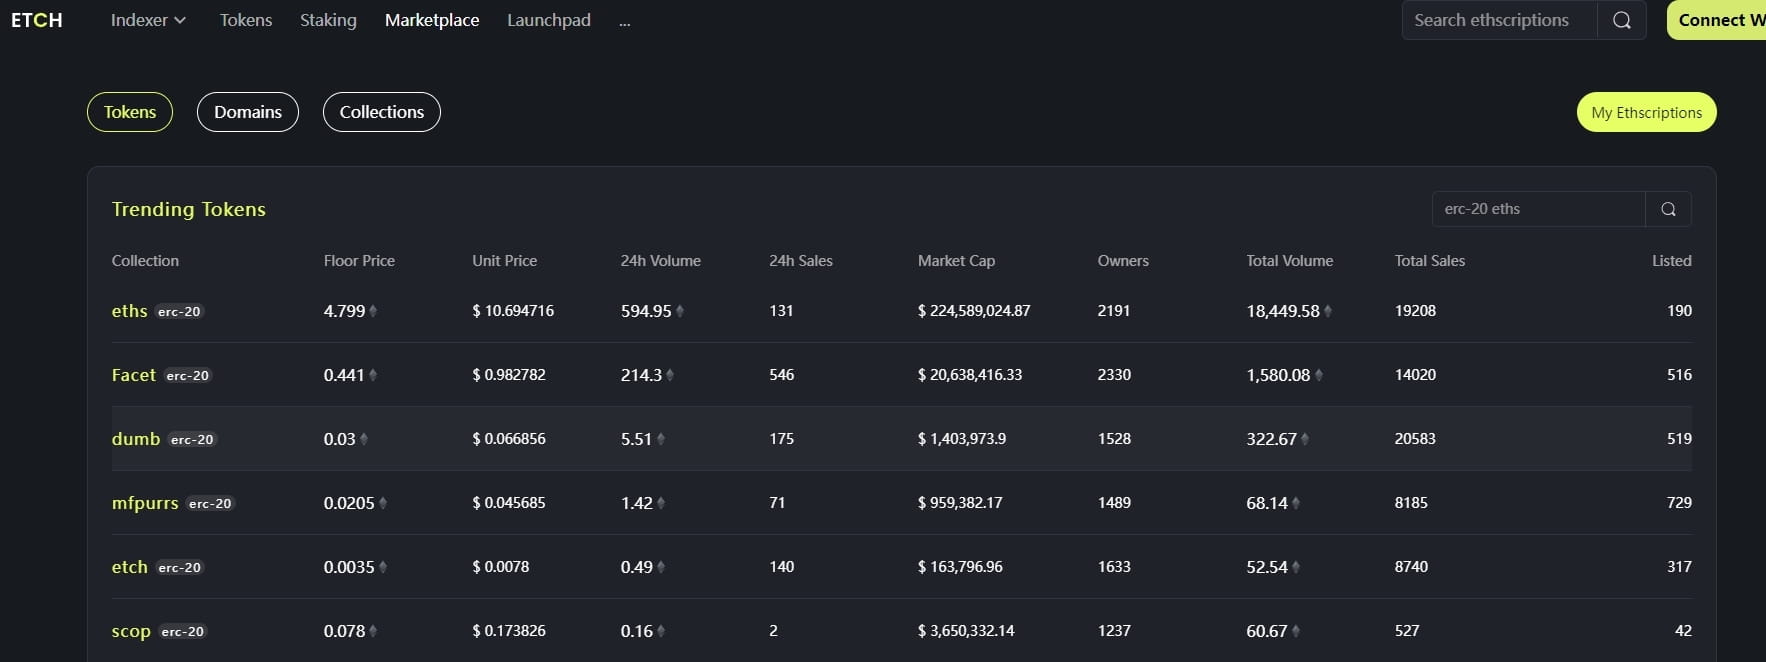Viewport: 1766px width, 662px height.
Task: Focus the Search ethscriptions input field
Action: pyautogui.click(x=1499, y=20)
